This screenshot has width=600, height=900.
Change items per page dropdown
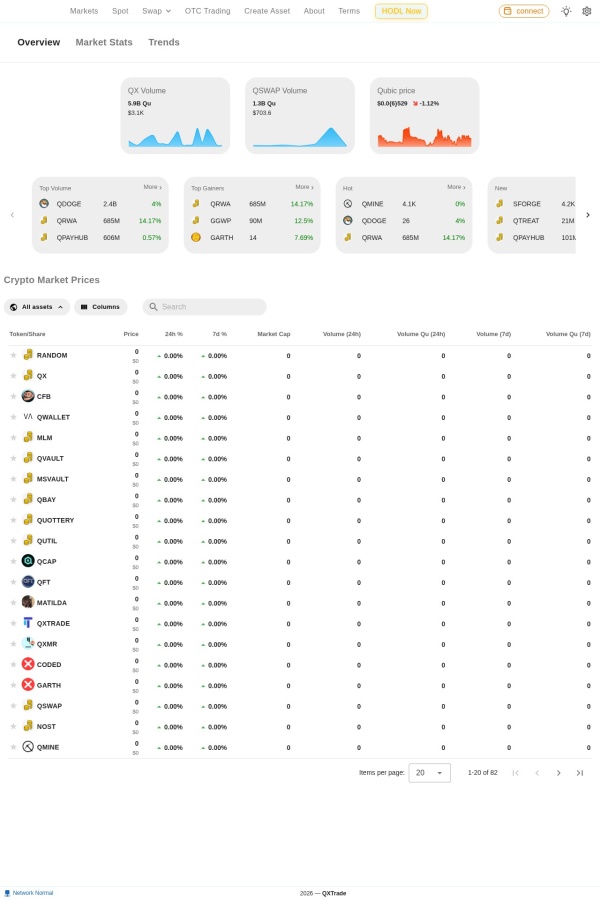(x=429, y=773)
